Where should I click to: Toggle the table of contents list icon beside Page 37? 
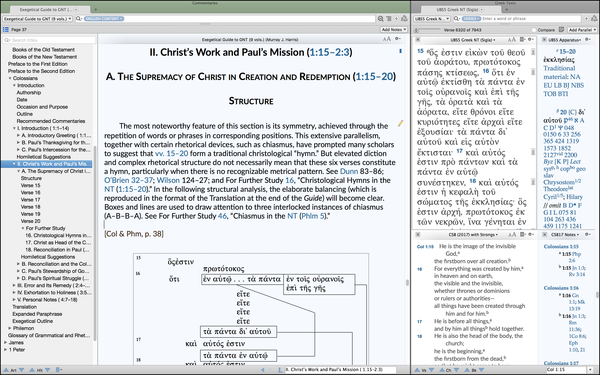coord(6,29)
